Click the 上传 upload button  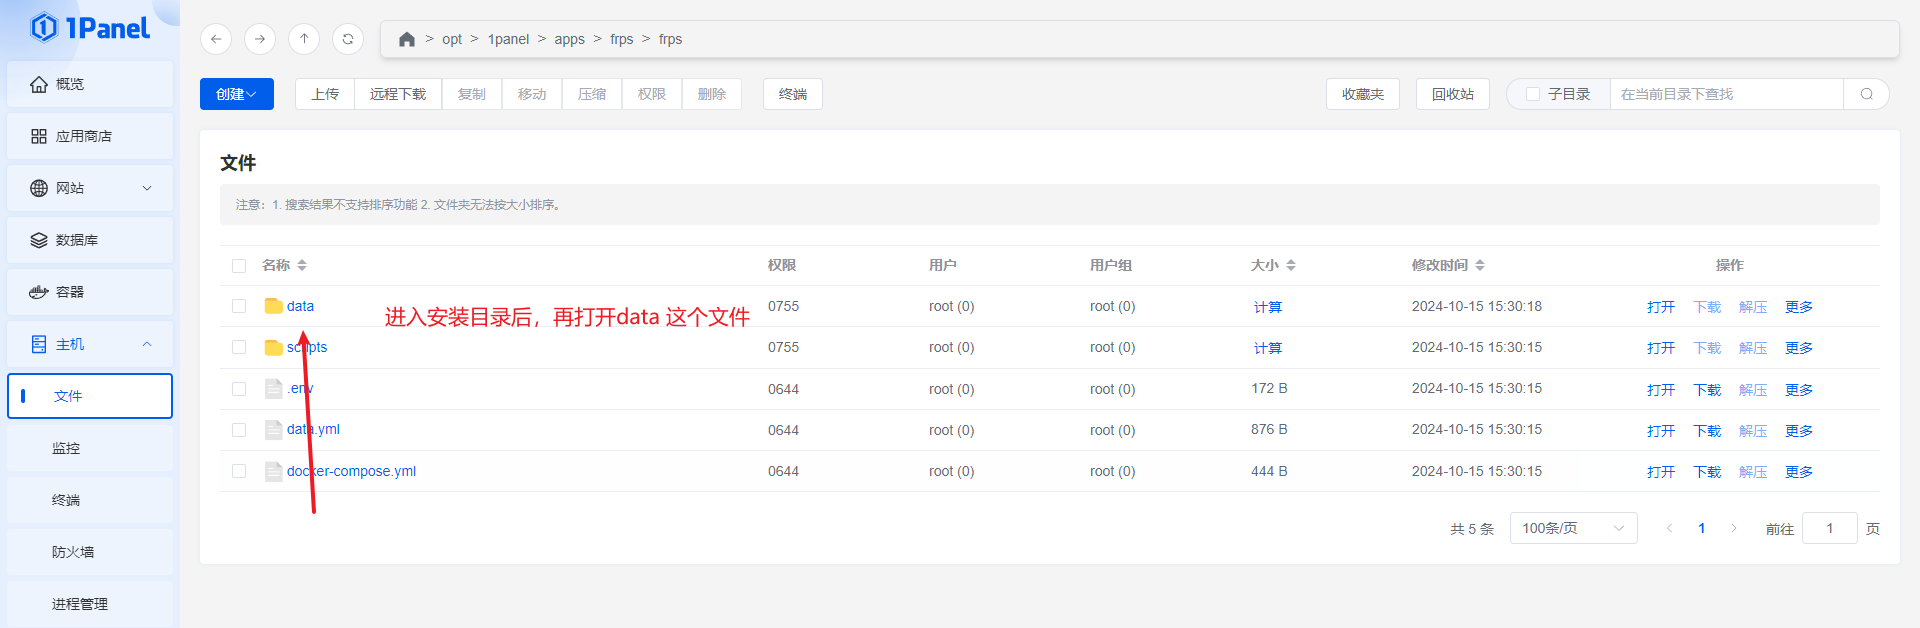pos(325,94)
